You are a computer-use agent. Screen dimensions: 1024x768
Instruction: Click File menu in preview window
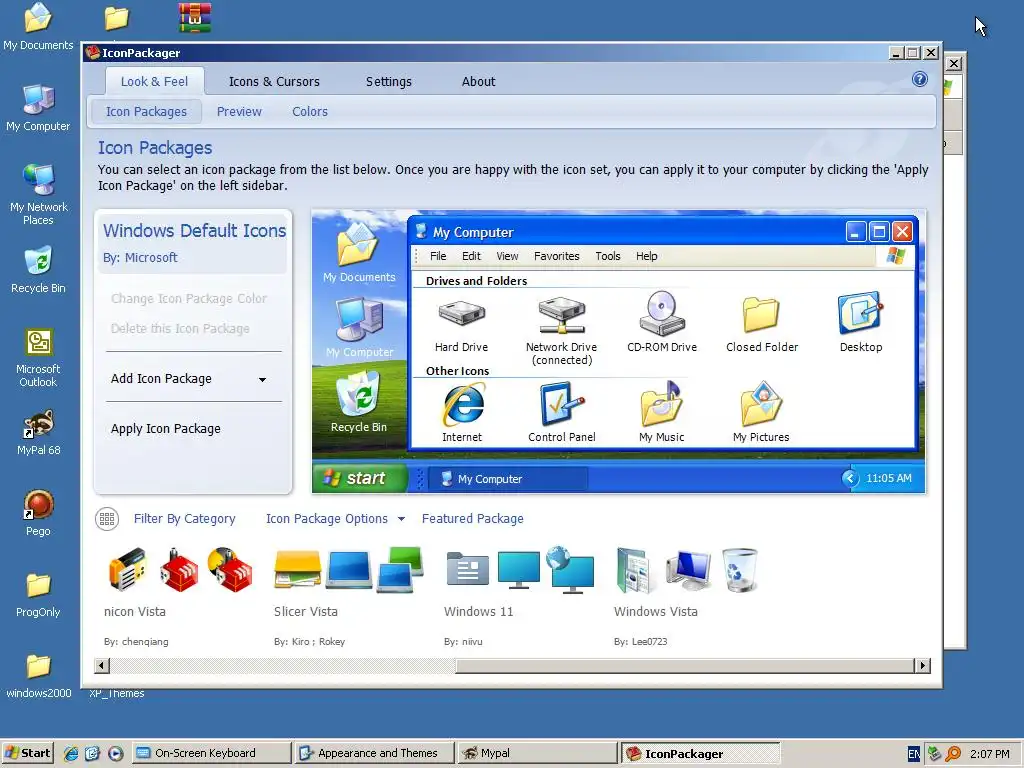pyautogui.click(x=438, y=256)
